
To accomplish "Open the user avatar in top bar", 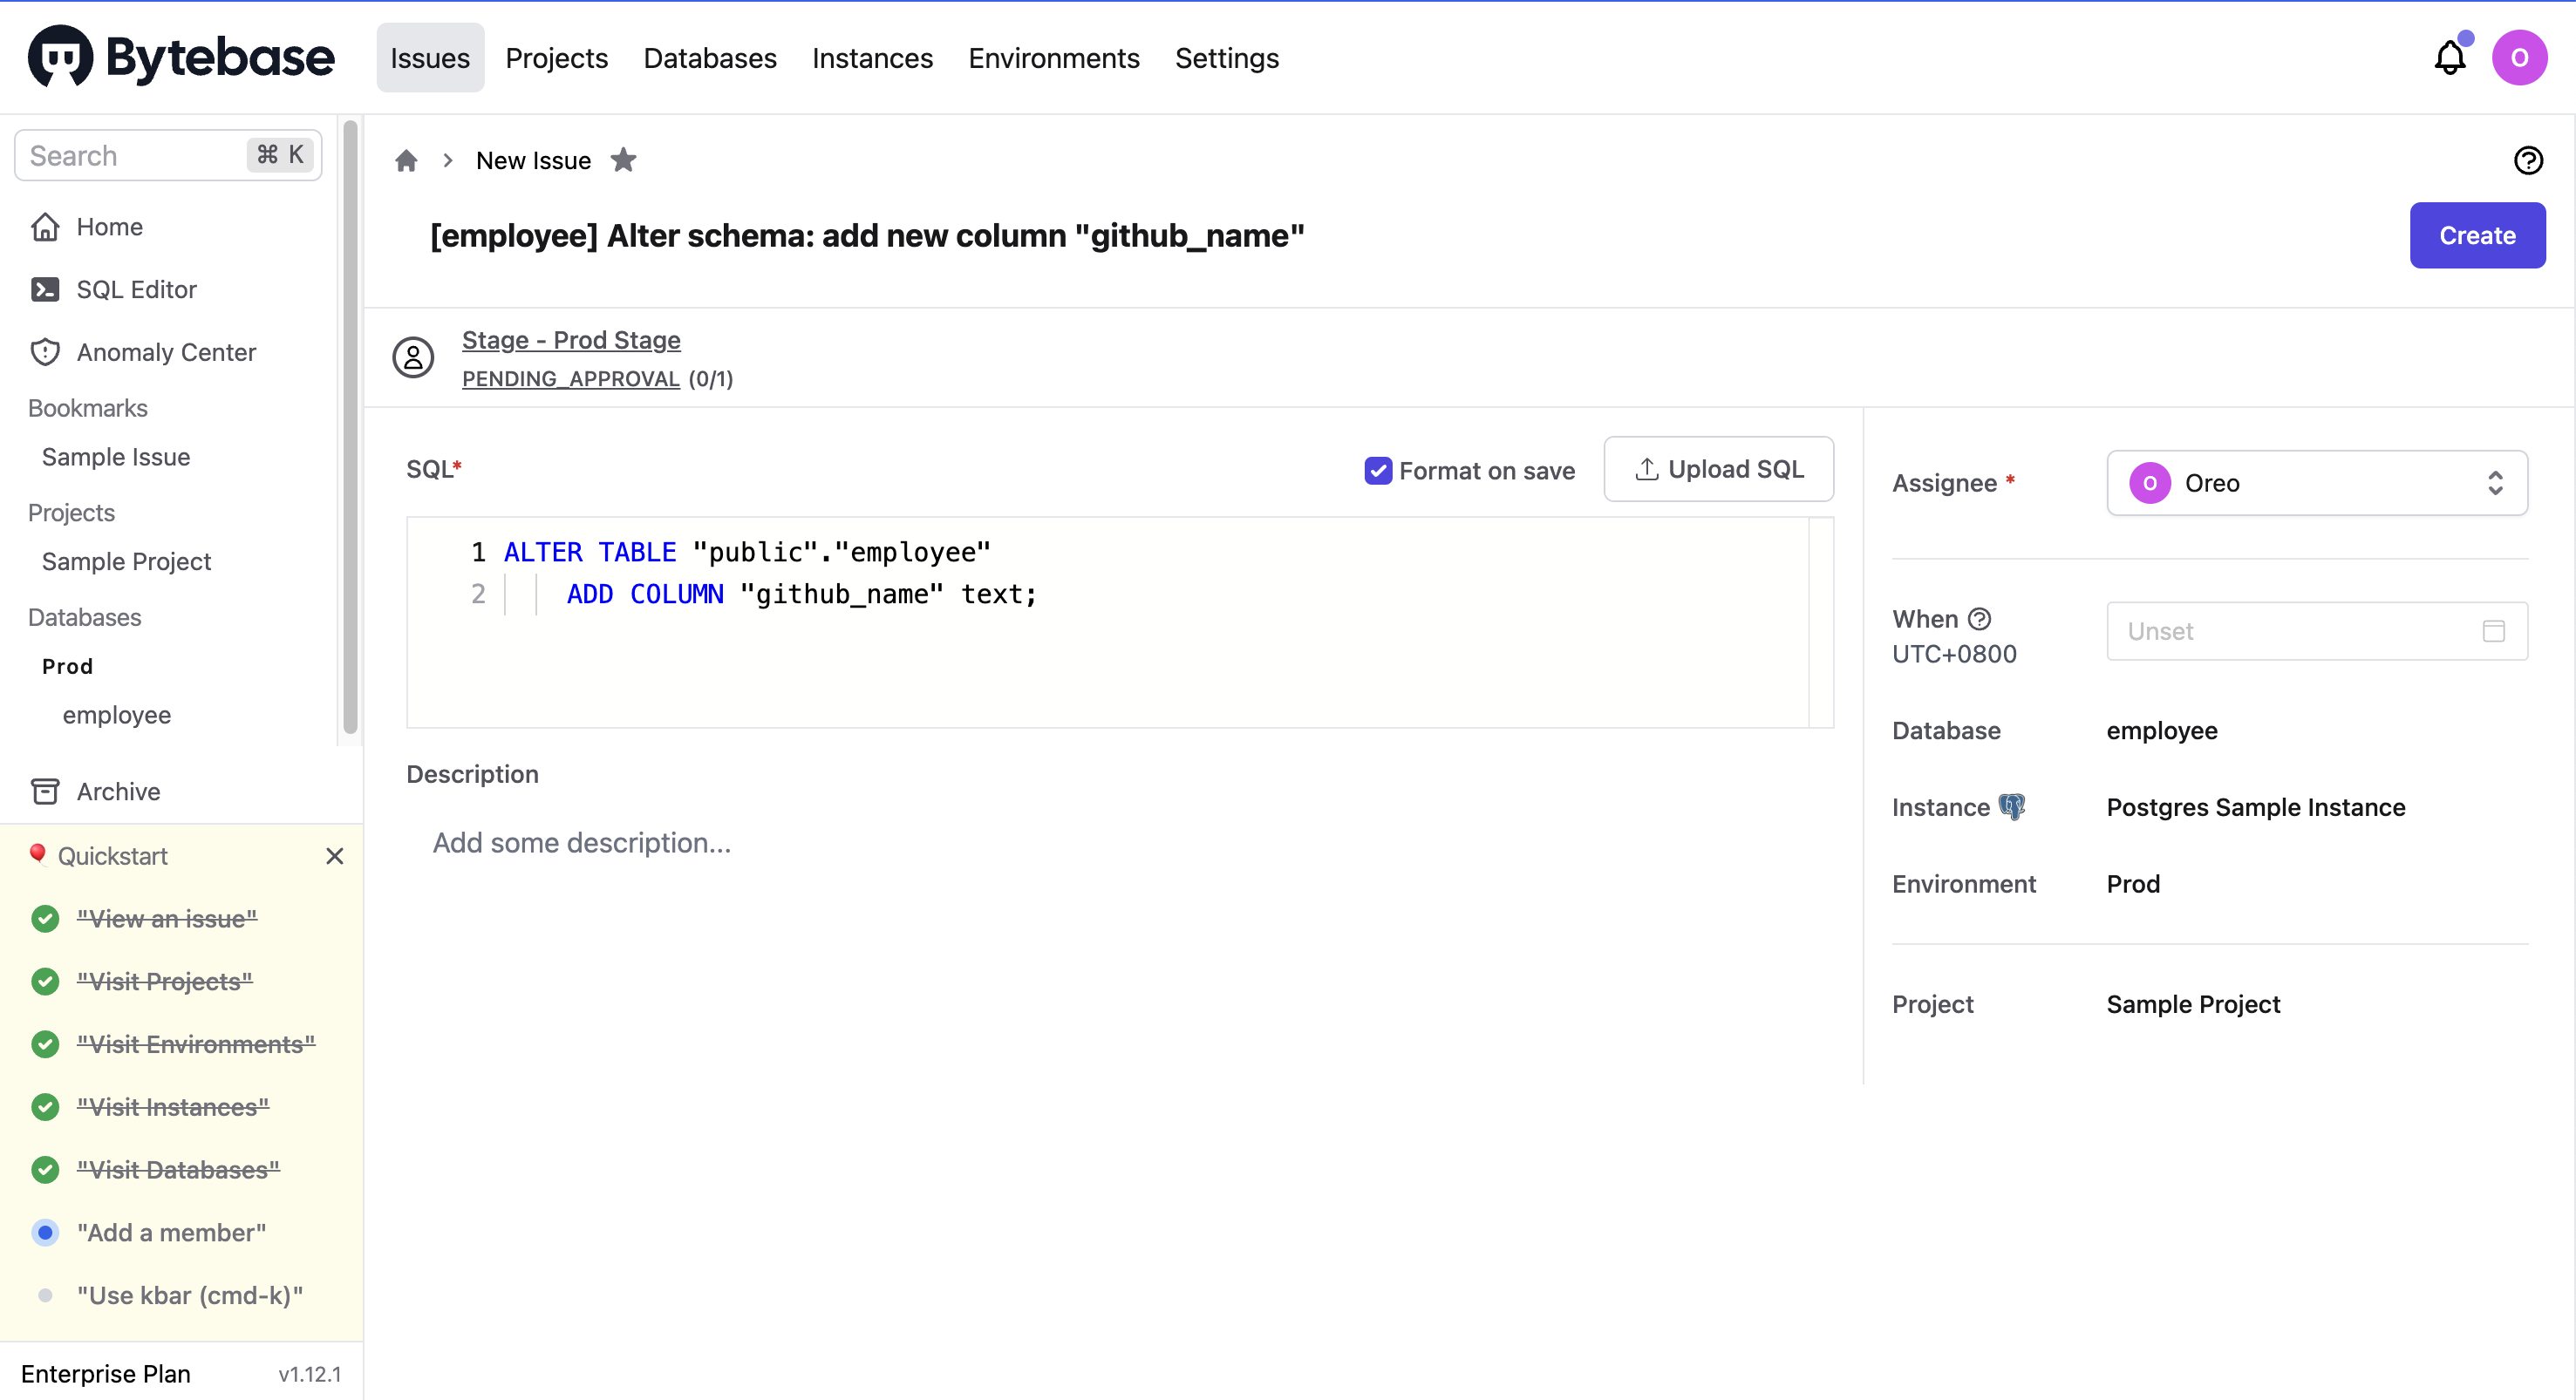I will (x=2519, y=58).
